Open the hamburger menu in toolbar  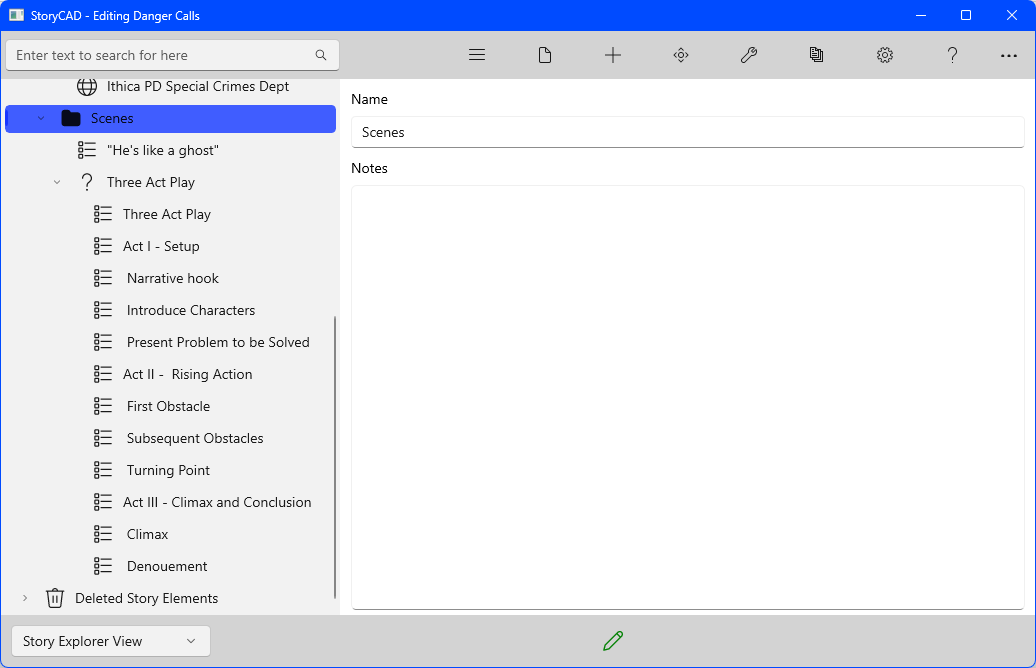click(477, 55)
